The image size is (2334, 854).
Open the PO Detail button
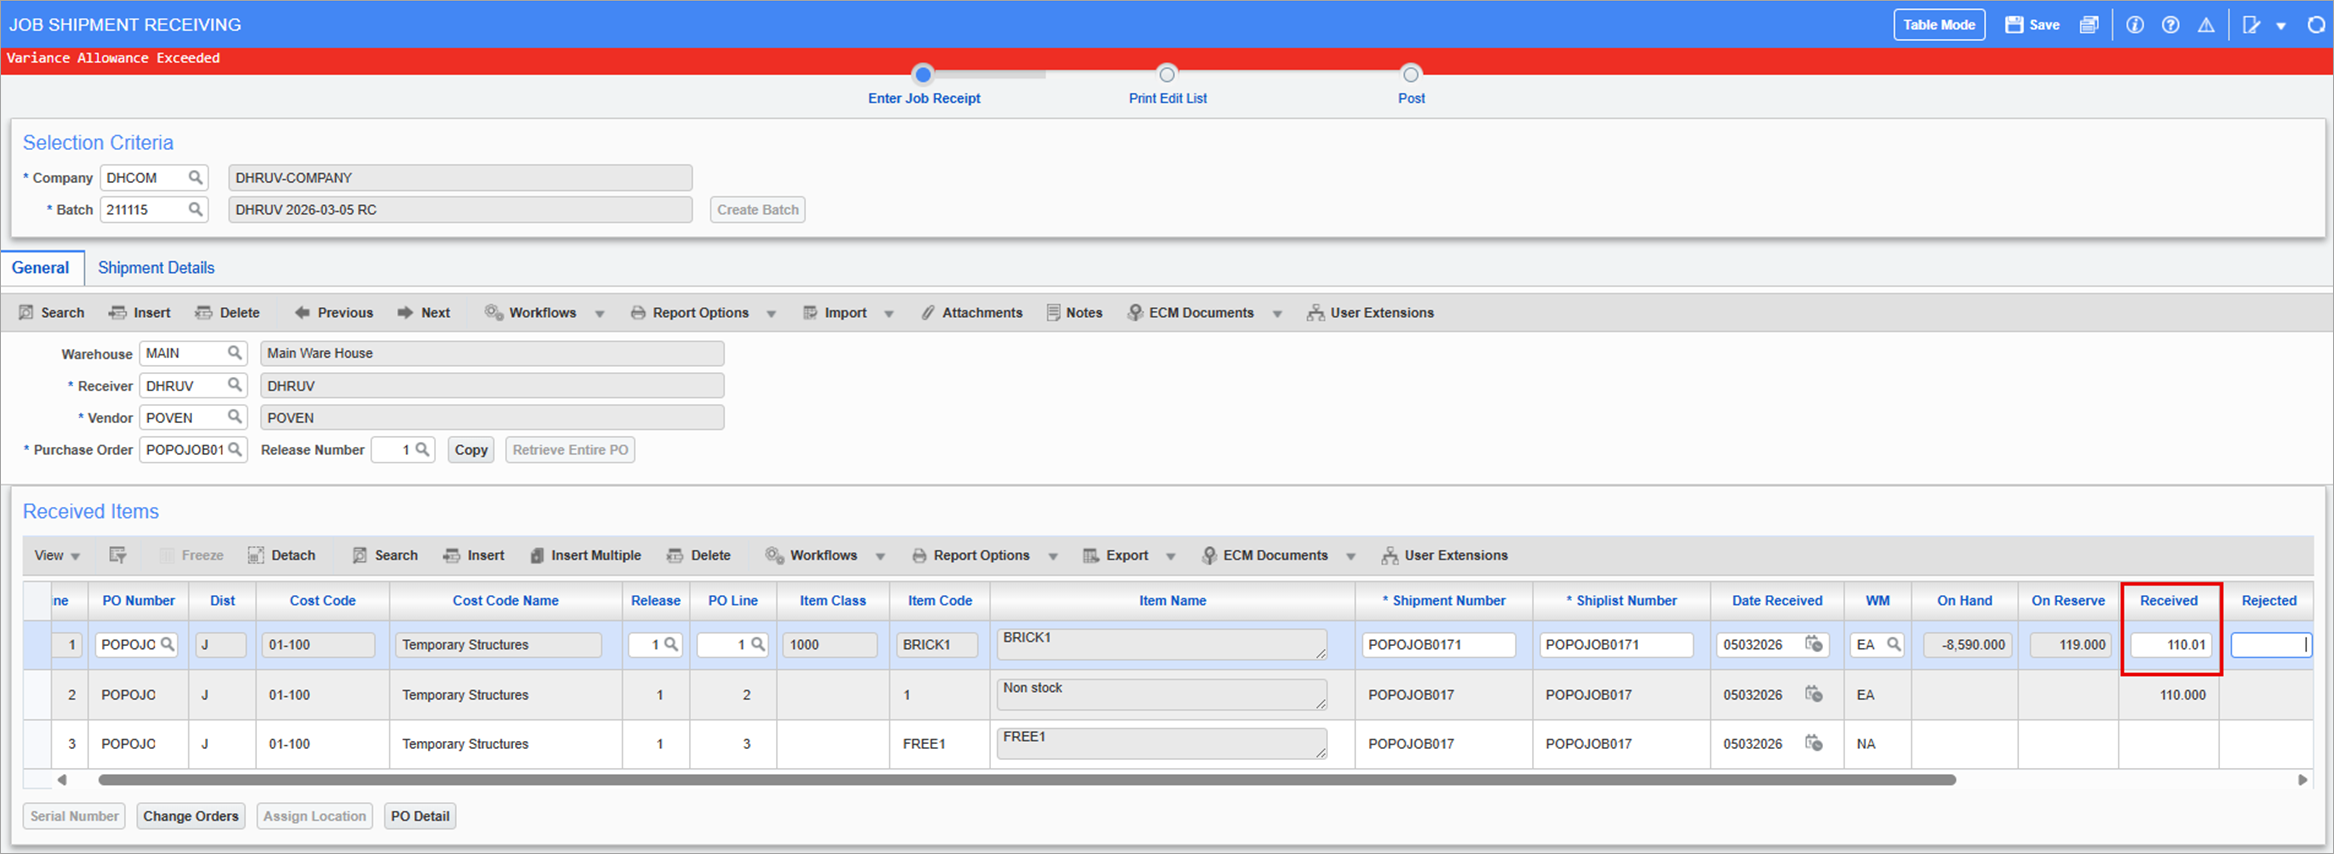420,816
